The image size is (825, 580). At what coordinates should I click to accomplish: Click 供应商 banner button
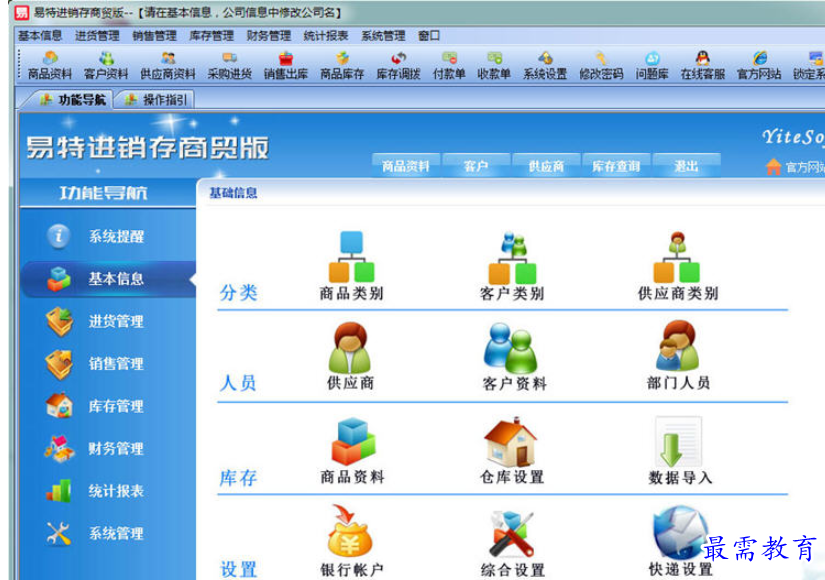[x=546, y=166]
